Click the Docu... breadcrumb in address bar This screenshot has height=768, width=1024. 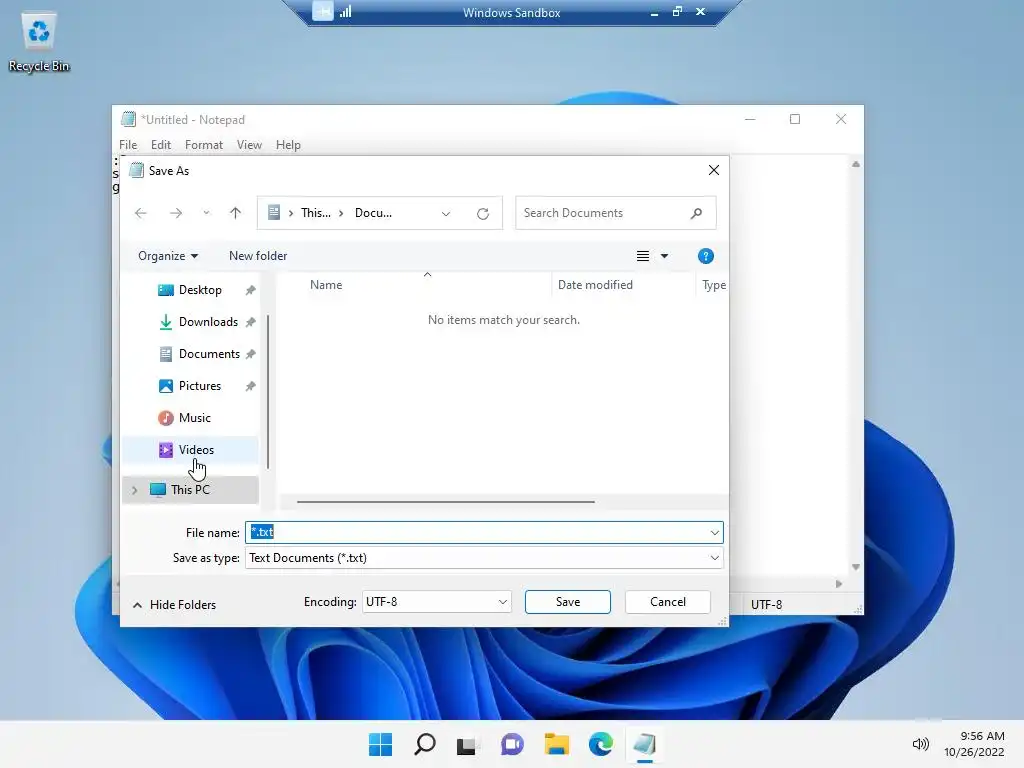click(x=373, y=213)
